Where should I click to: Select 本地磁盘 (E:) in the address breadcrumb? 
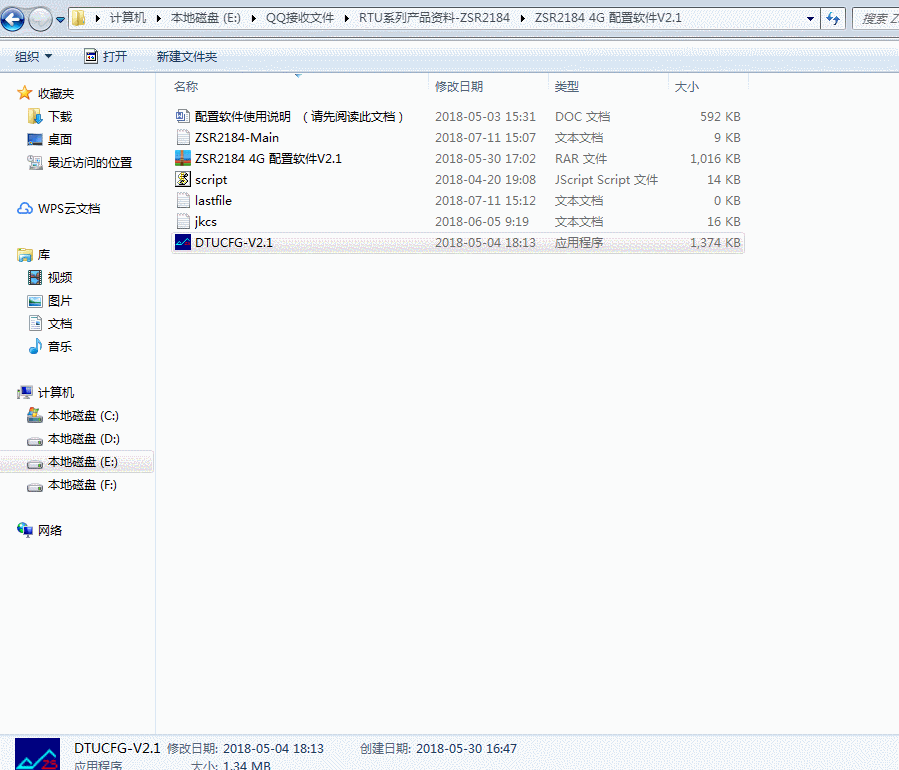206,18
